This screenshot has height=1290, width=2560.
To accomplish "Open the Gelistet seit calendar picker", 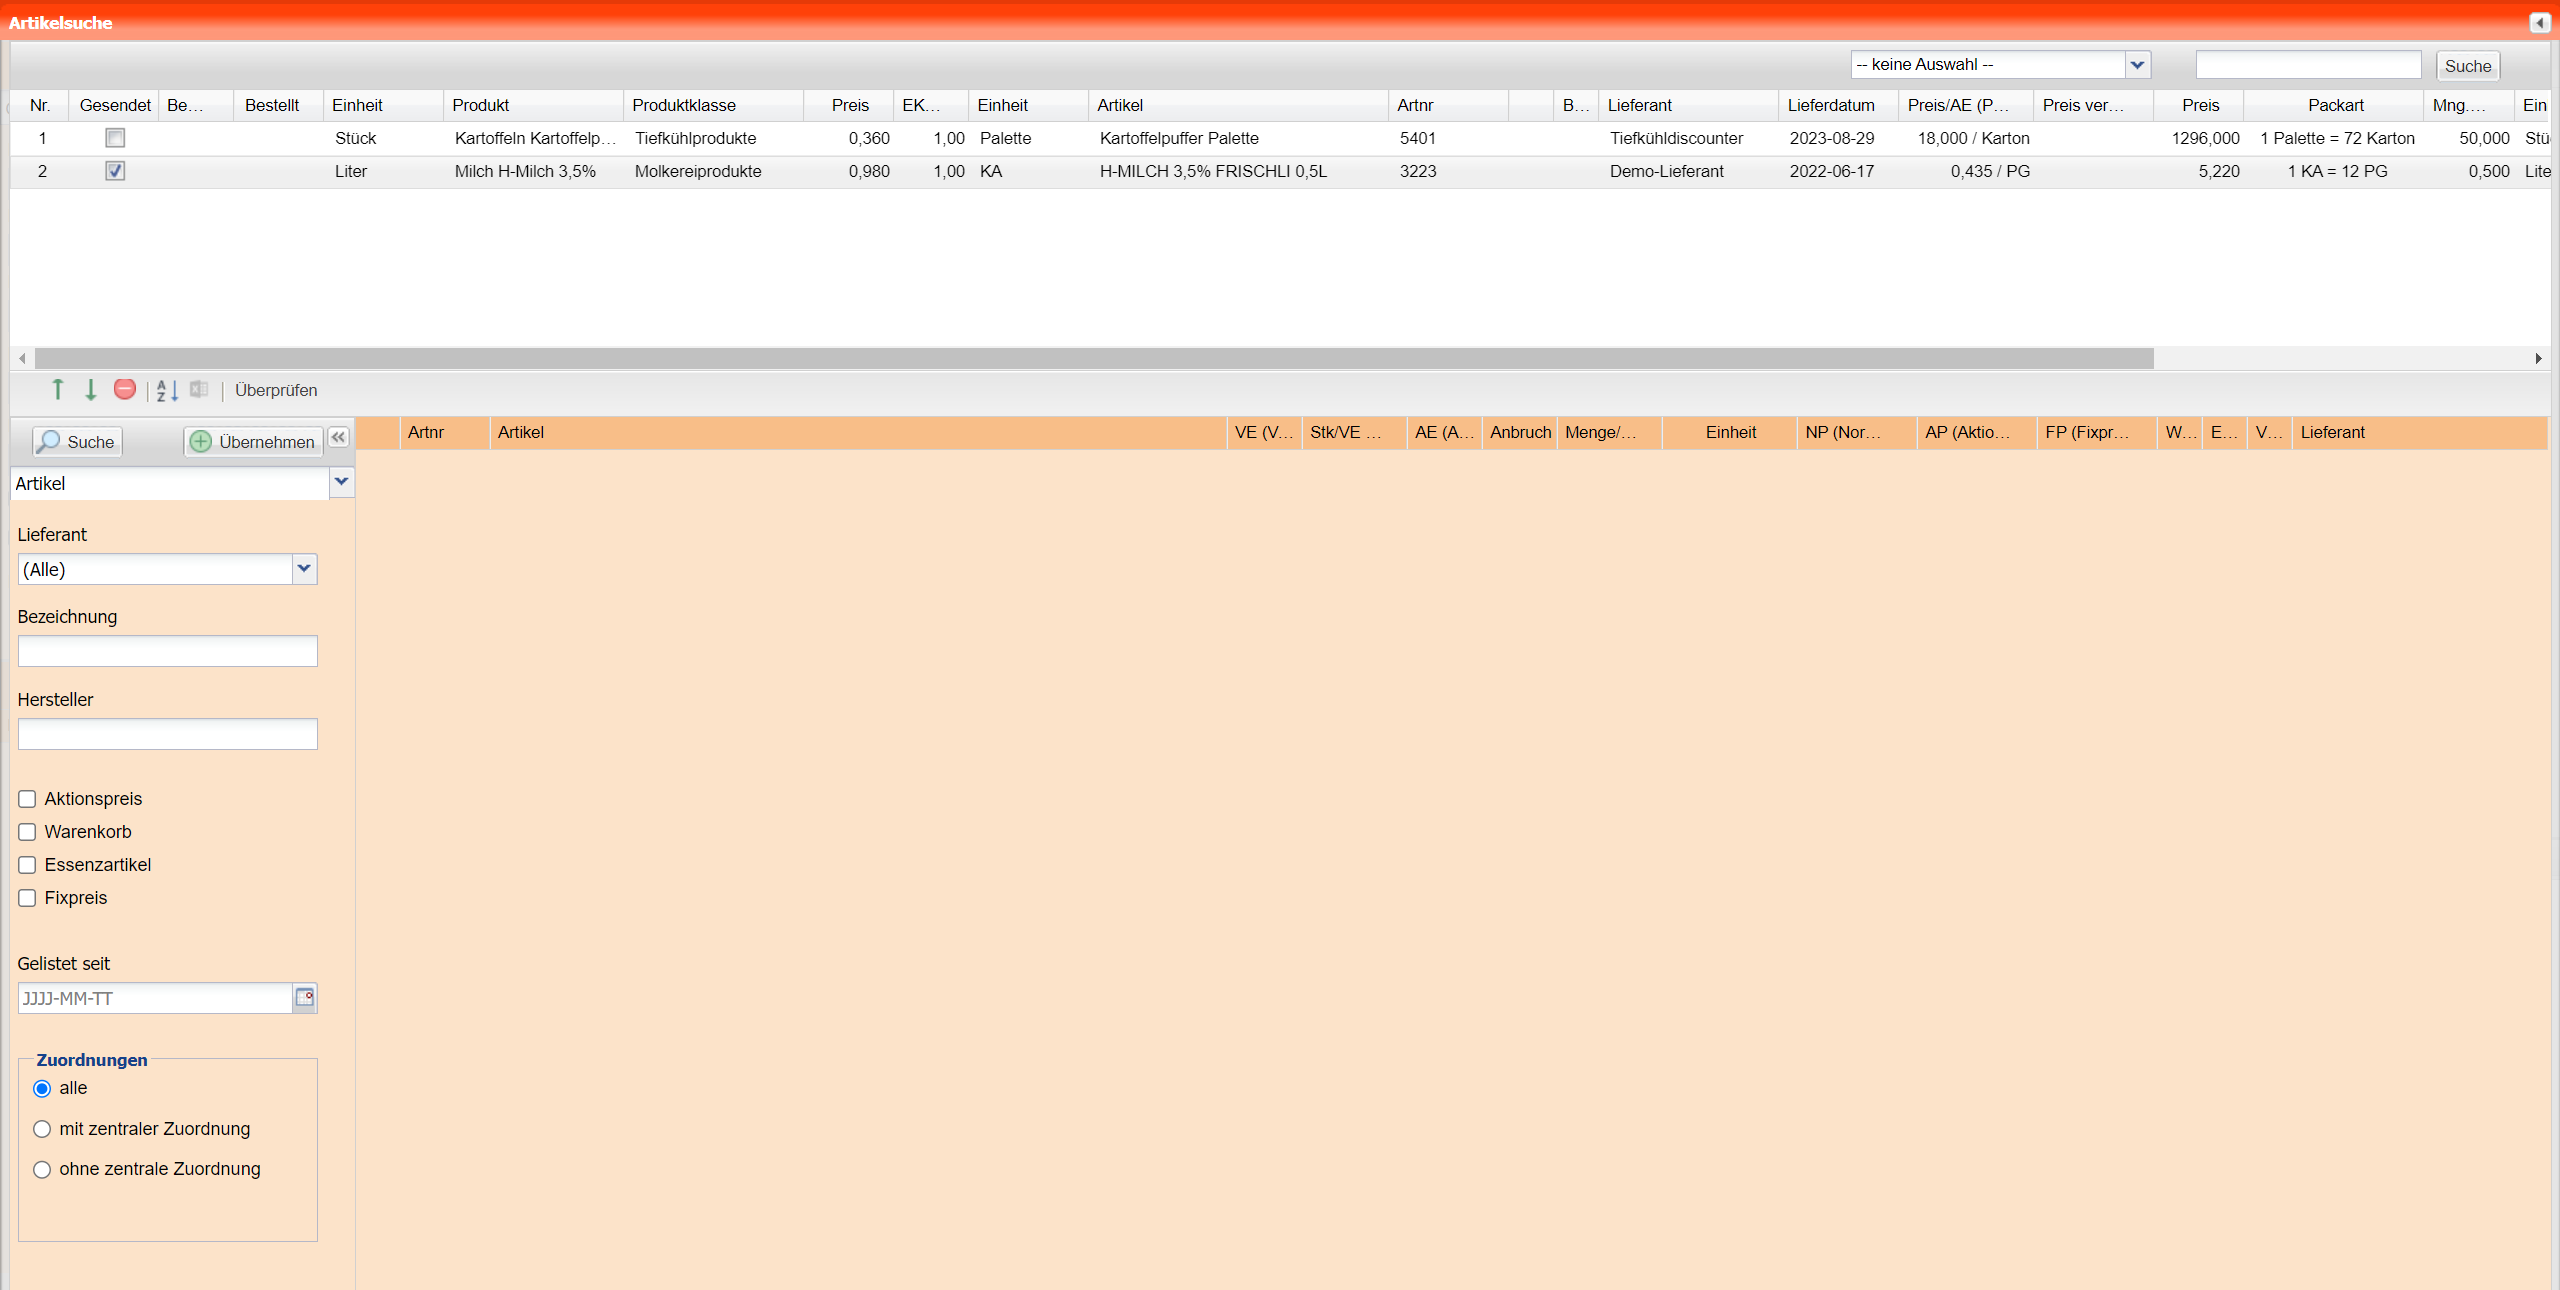I will [305, 997].
